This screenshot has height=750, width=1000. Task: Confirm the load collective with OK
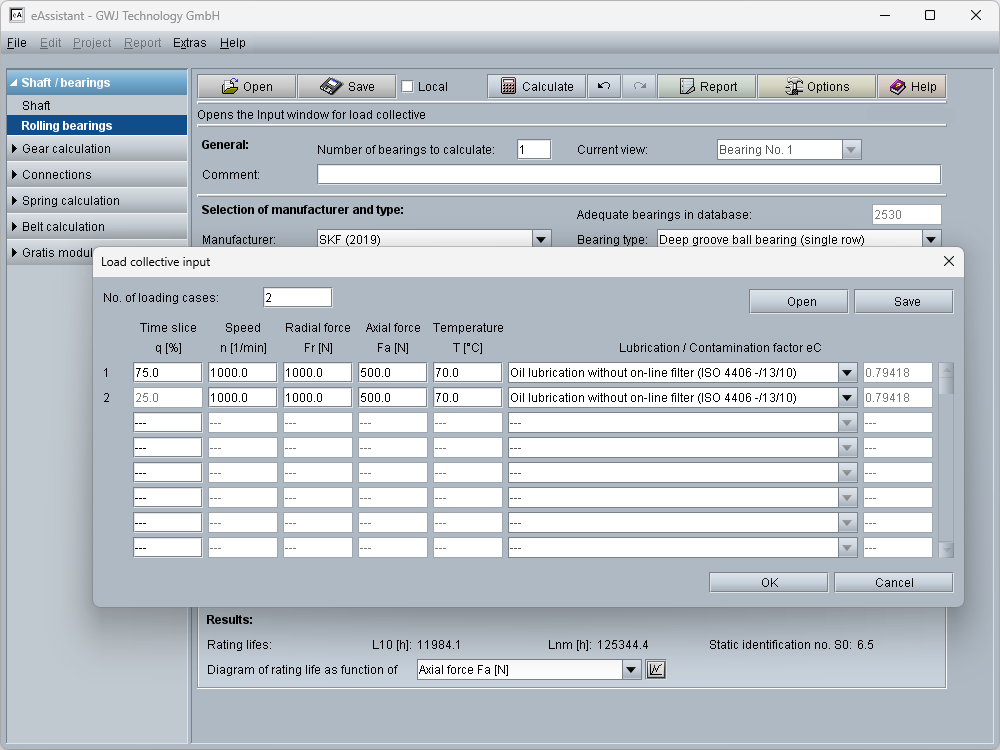coord(768,583)
